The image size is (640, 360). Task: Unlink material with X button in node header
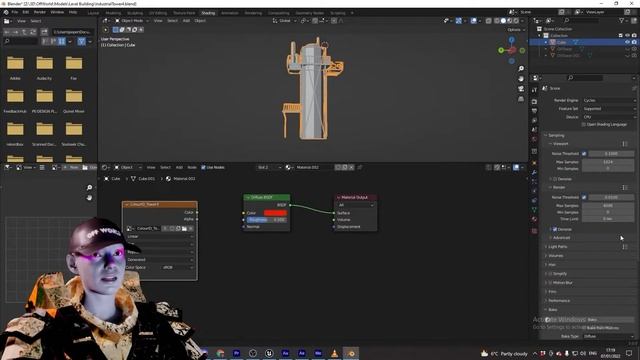pyautogui.click(x=351, y=167)
